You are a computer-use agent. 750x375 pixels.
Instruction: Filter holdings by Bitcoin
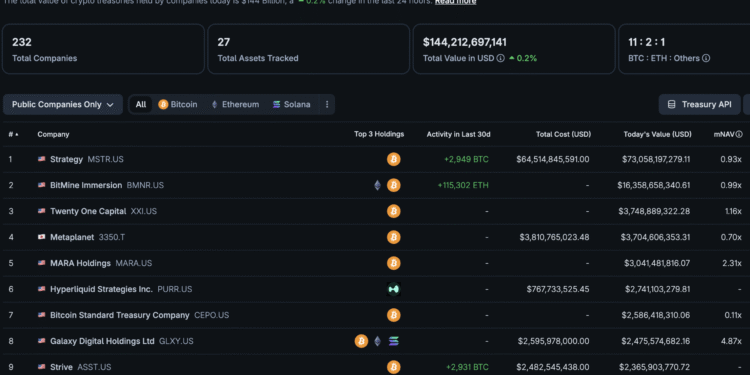click(x=177, y=104)
